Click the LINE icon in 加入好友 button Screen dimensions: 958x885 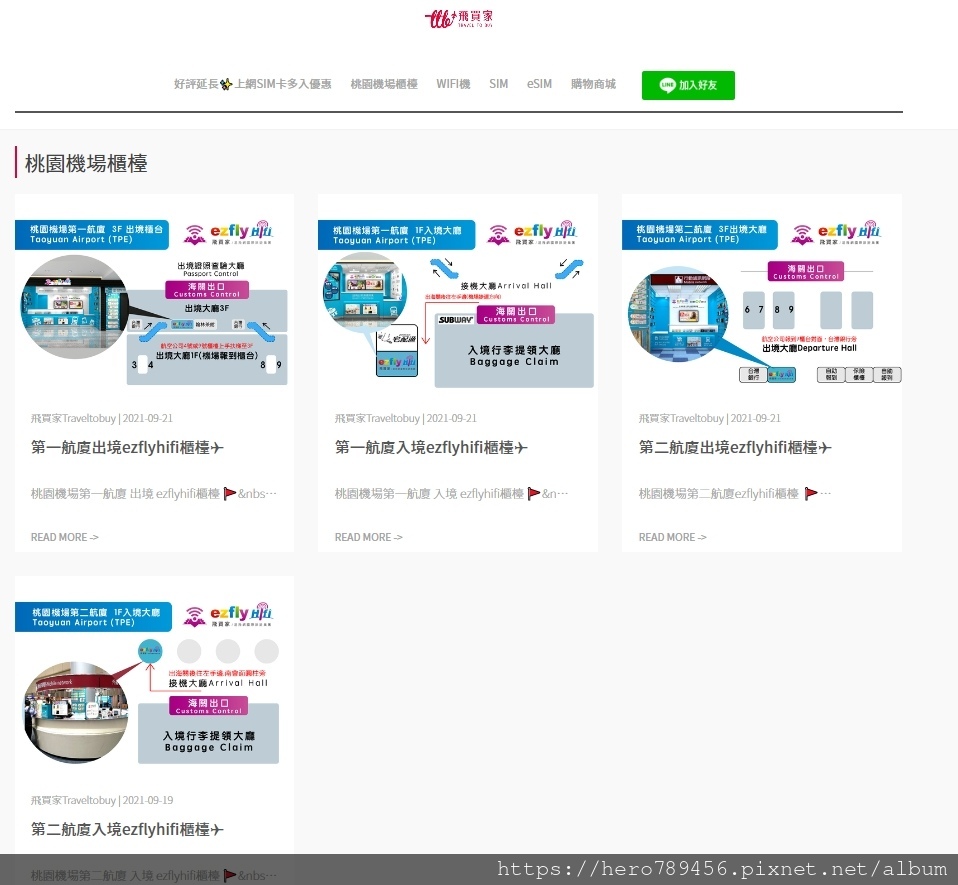pos(667,85)
